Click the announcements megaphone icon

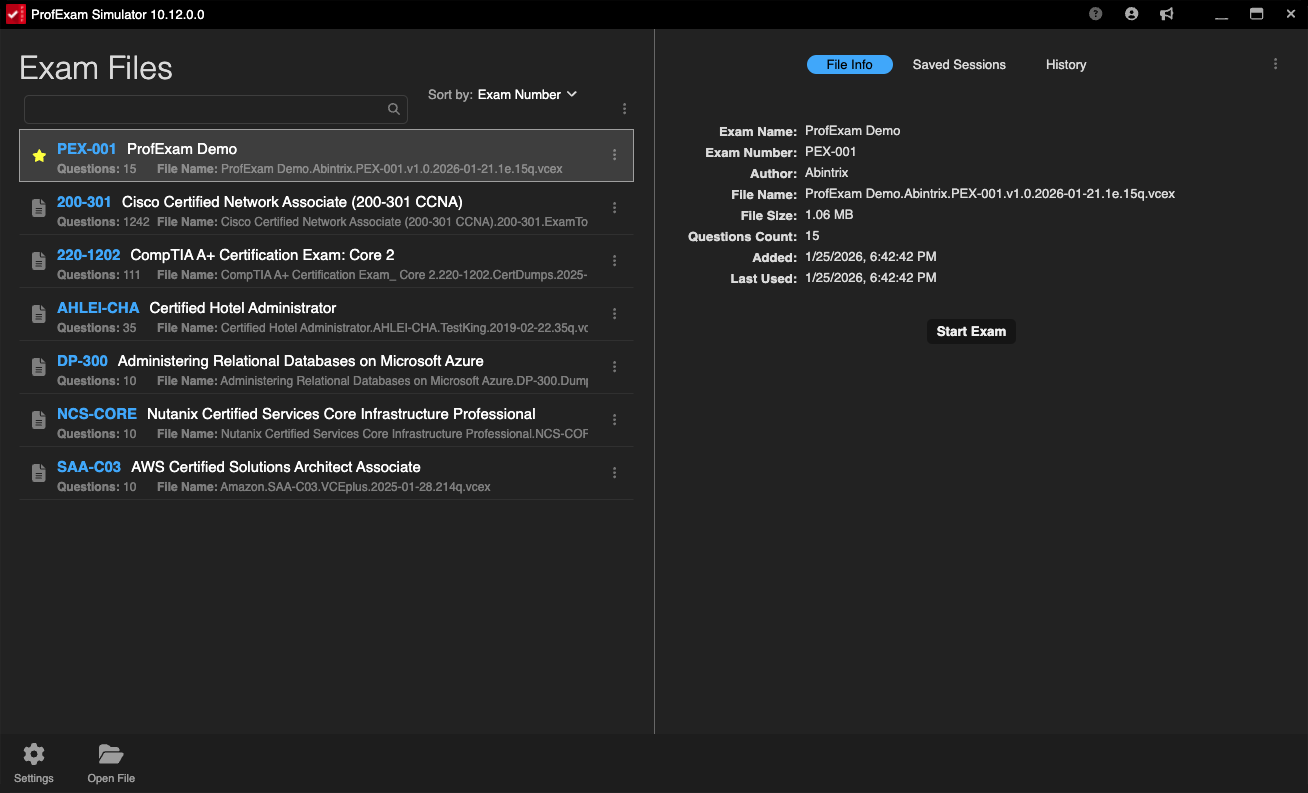[1166, 14]
